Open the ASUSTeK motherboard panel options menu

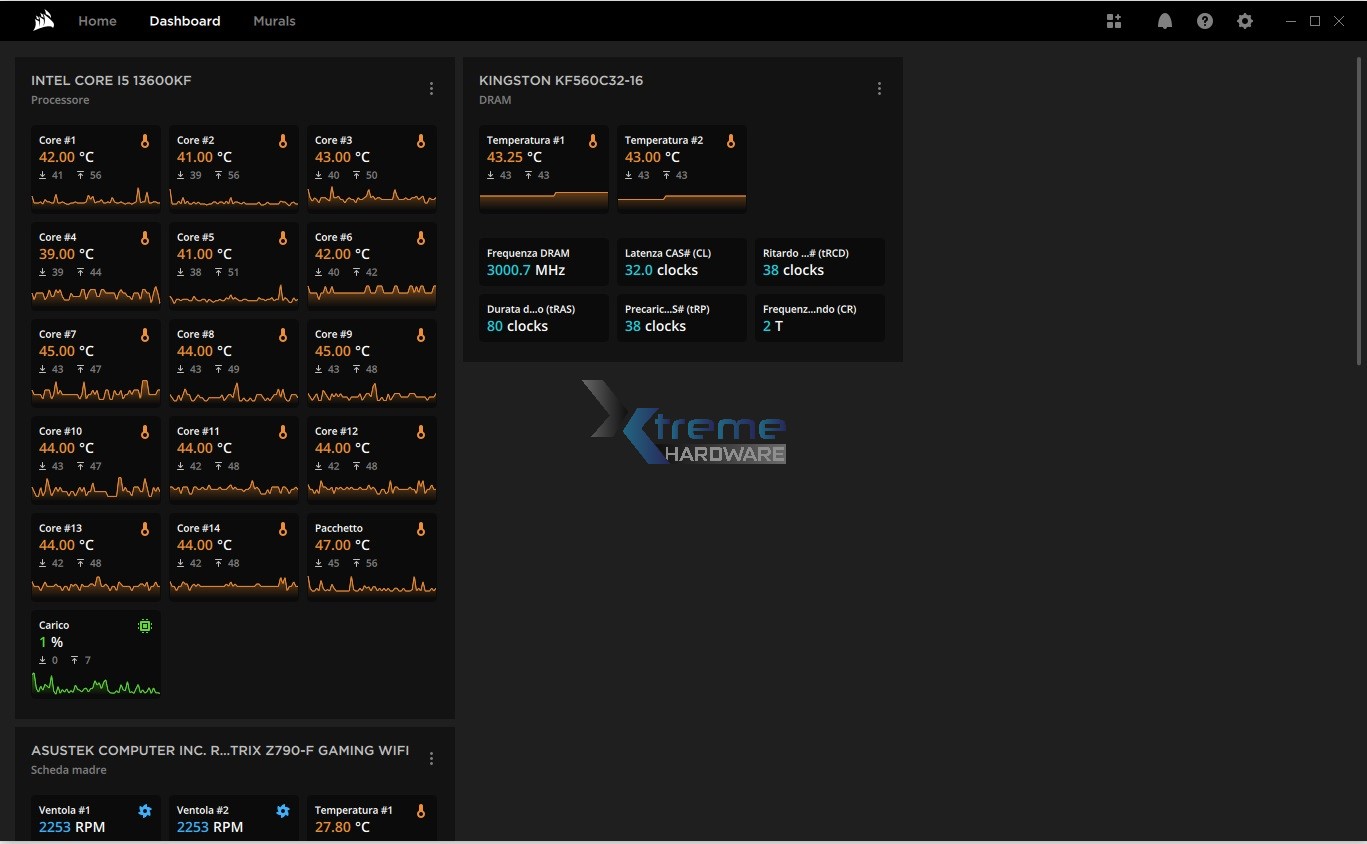tap(431, 759)
